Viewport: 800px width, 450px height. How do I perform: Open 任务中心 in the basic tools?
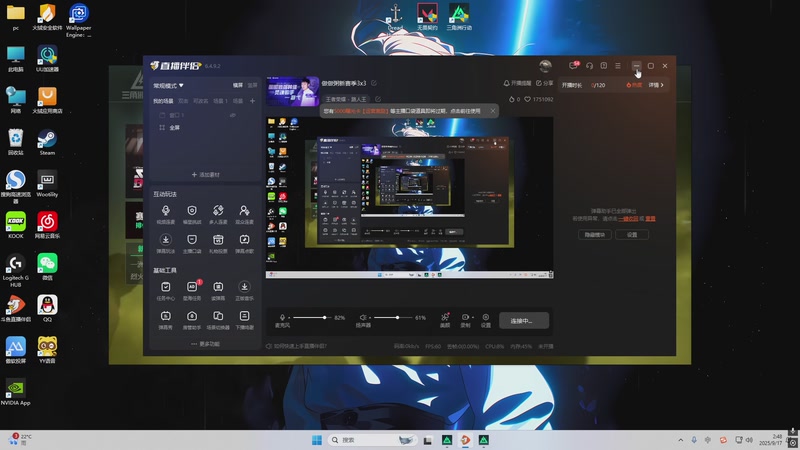(165, 287)
